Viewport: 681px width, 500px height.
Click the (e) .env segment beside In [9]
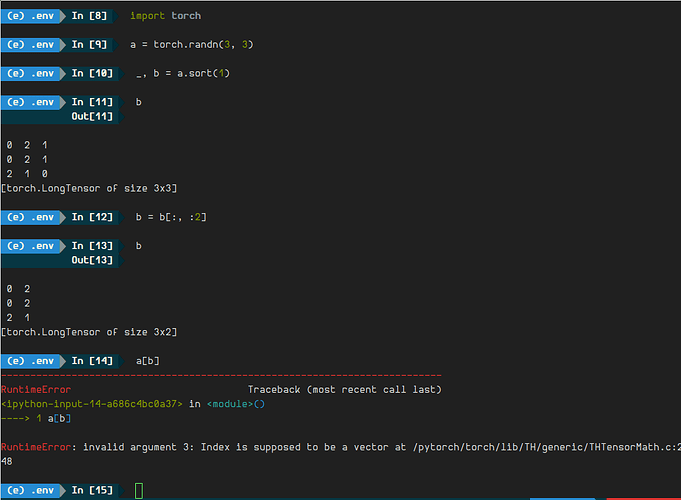coord(30,45)
